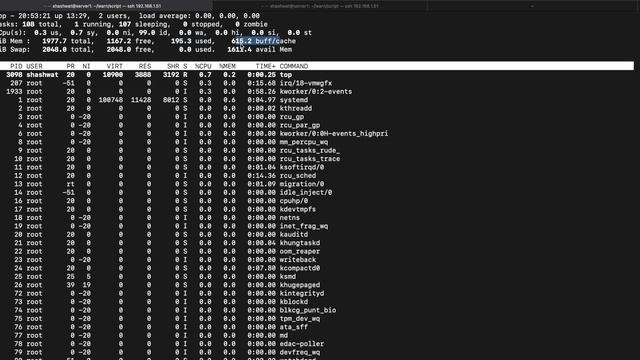Click the USER column header
The image size is (640, 360).
[34, 66]
